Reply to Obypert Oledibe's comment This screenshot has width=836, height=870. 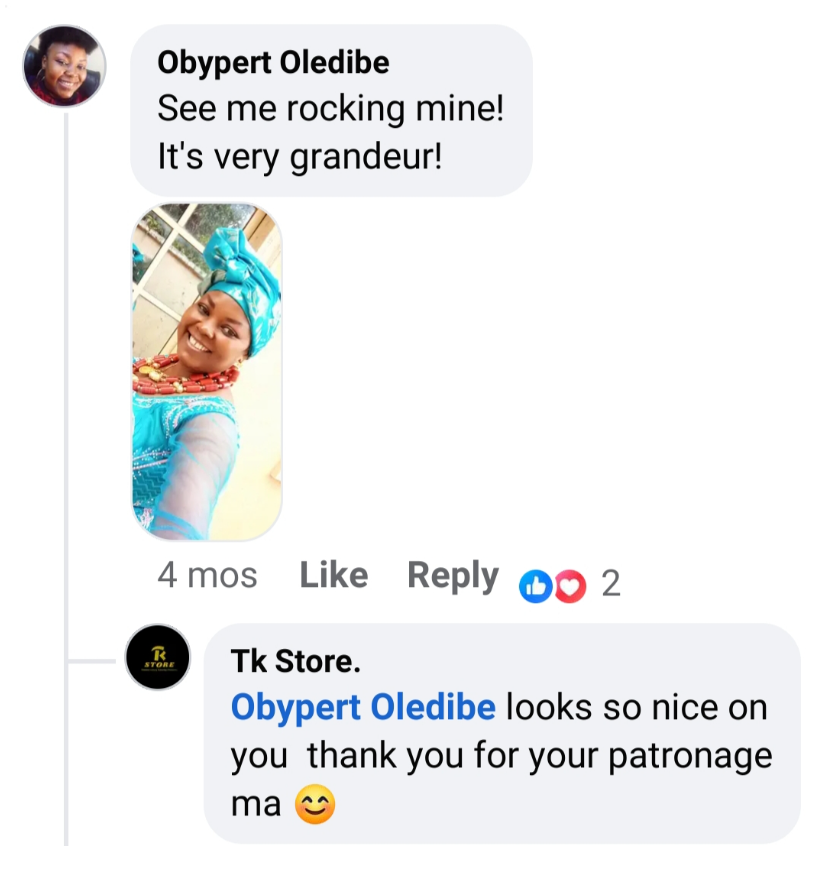click(452, 576)
